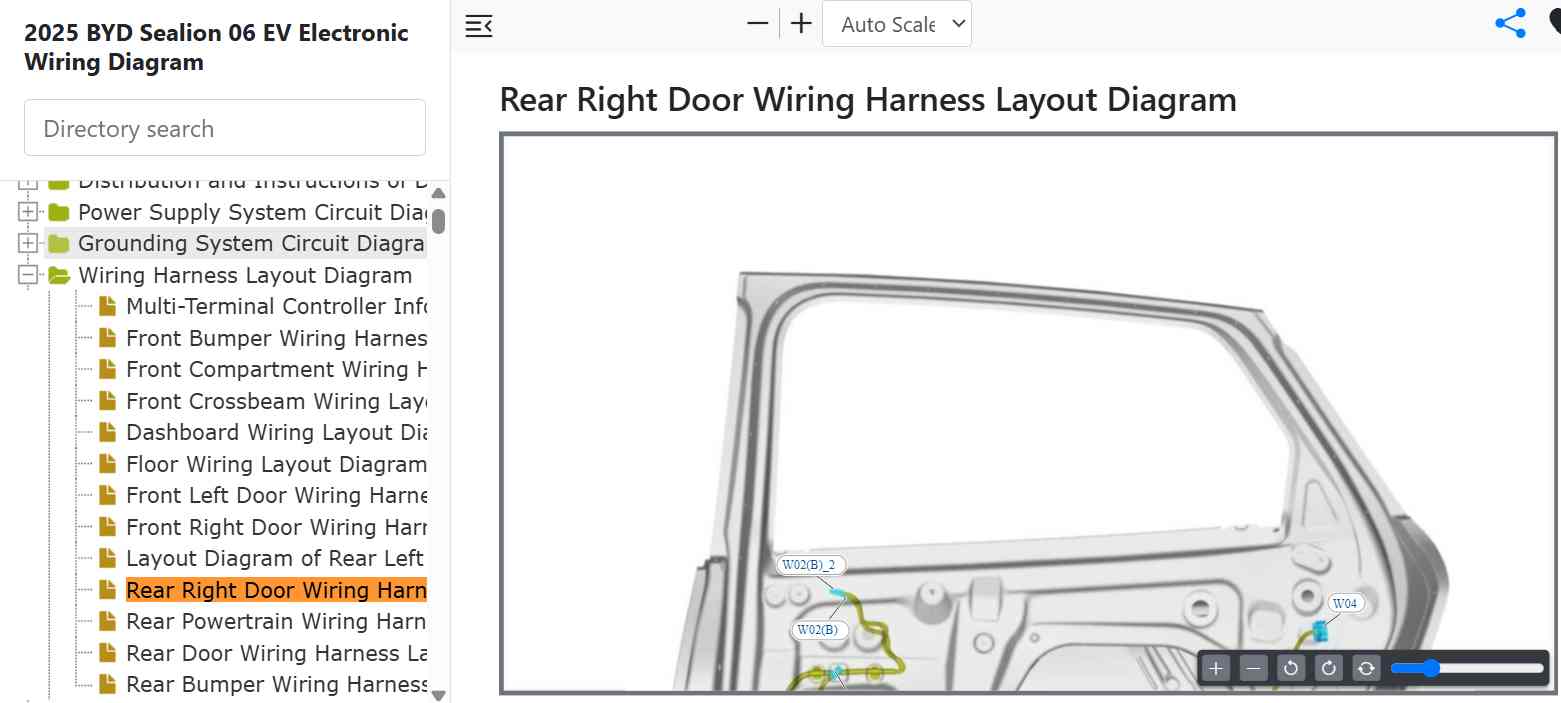Image resolution: width=1561 pixels, height=703 pixels.
Task: Open Multi-Terminal Controller Info document
Action: tap(277, 306)
